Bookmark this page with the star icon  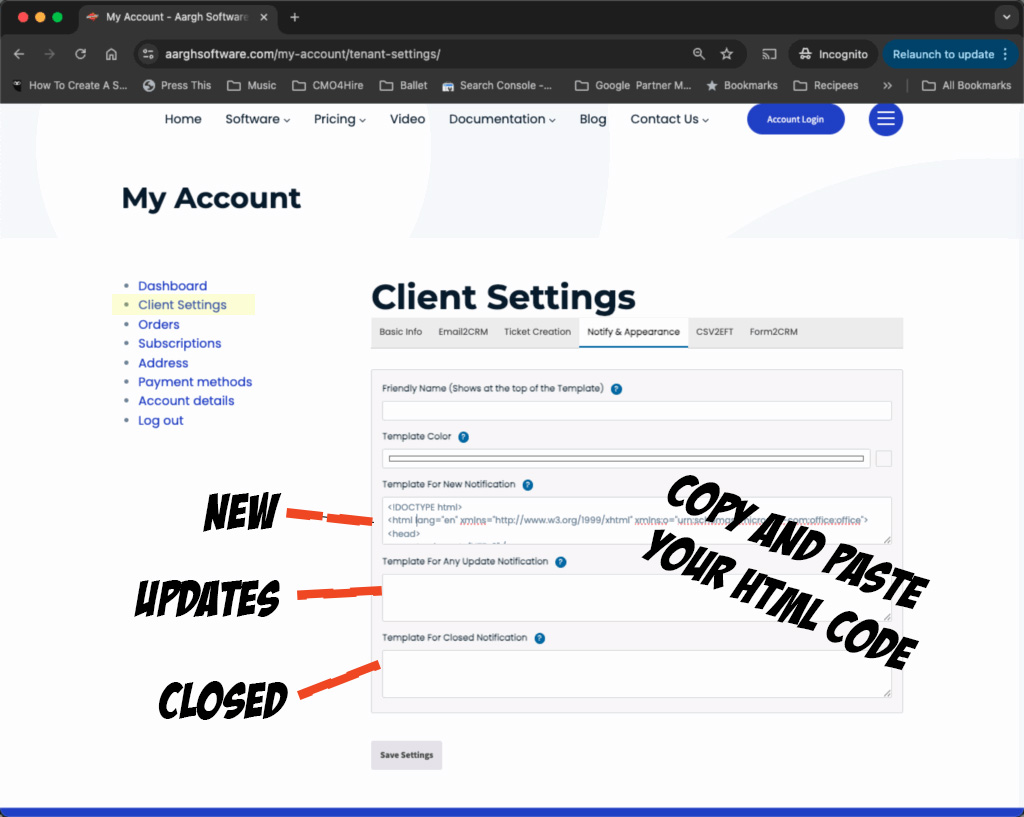[727, 54]
